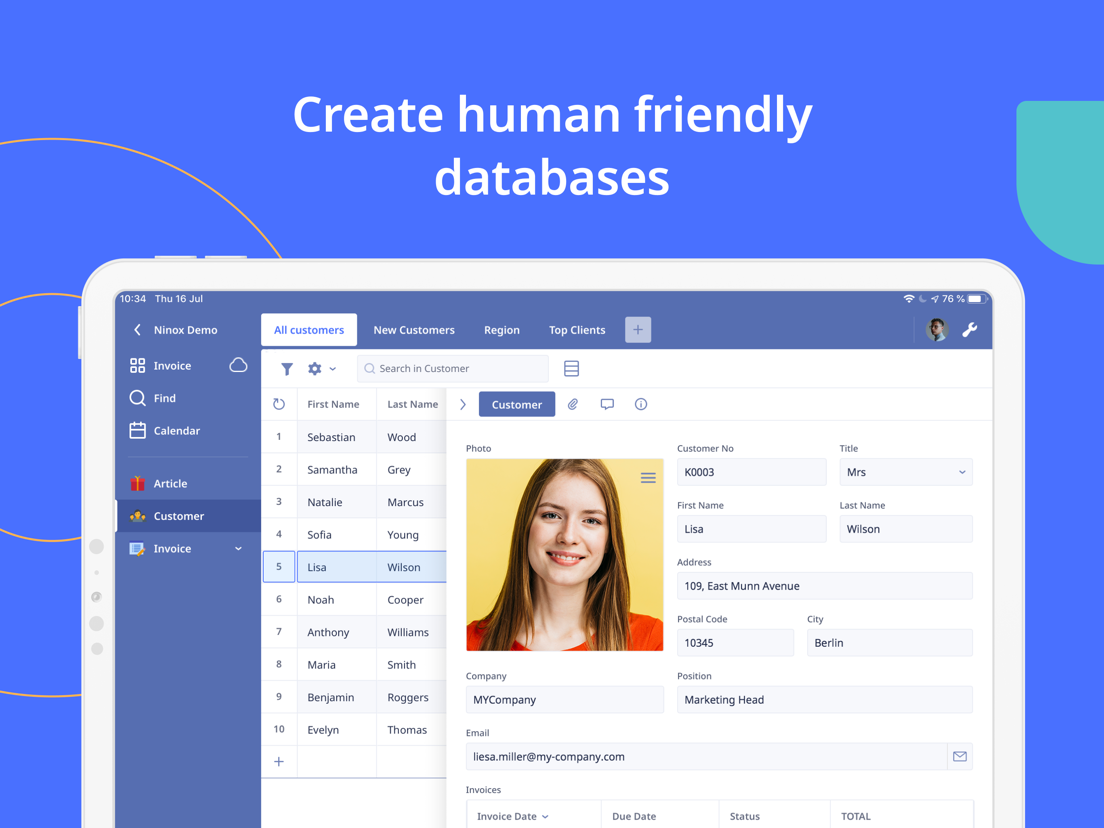The image size is (1104, 828).
Task: Collapse the record panel chevron
Action: pyautogui.click(x=463, y=404)
